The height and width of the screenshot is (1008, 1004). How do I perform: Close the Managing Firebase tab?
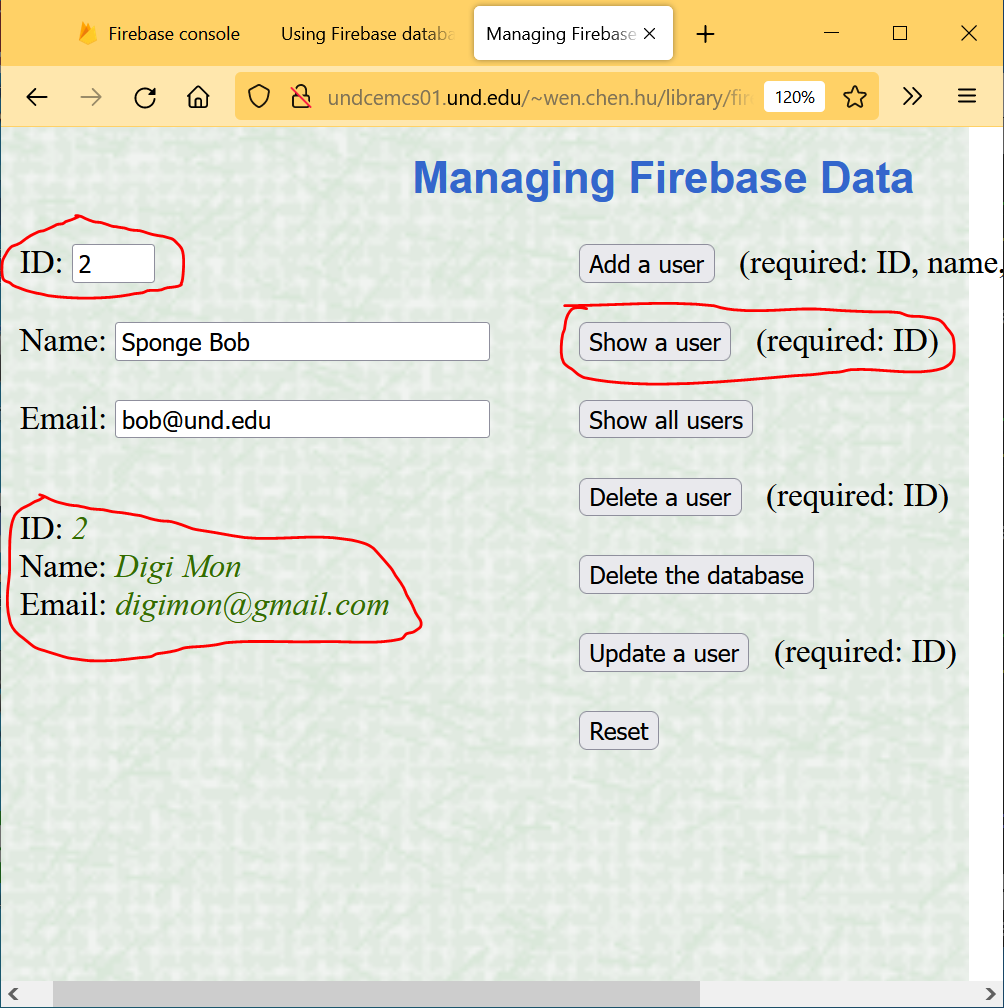click(x=649, y=34)
